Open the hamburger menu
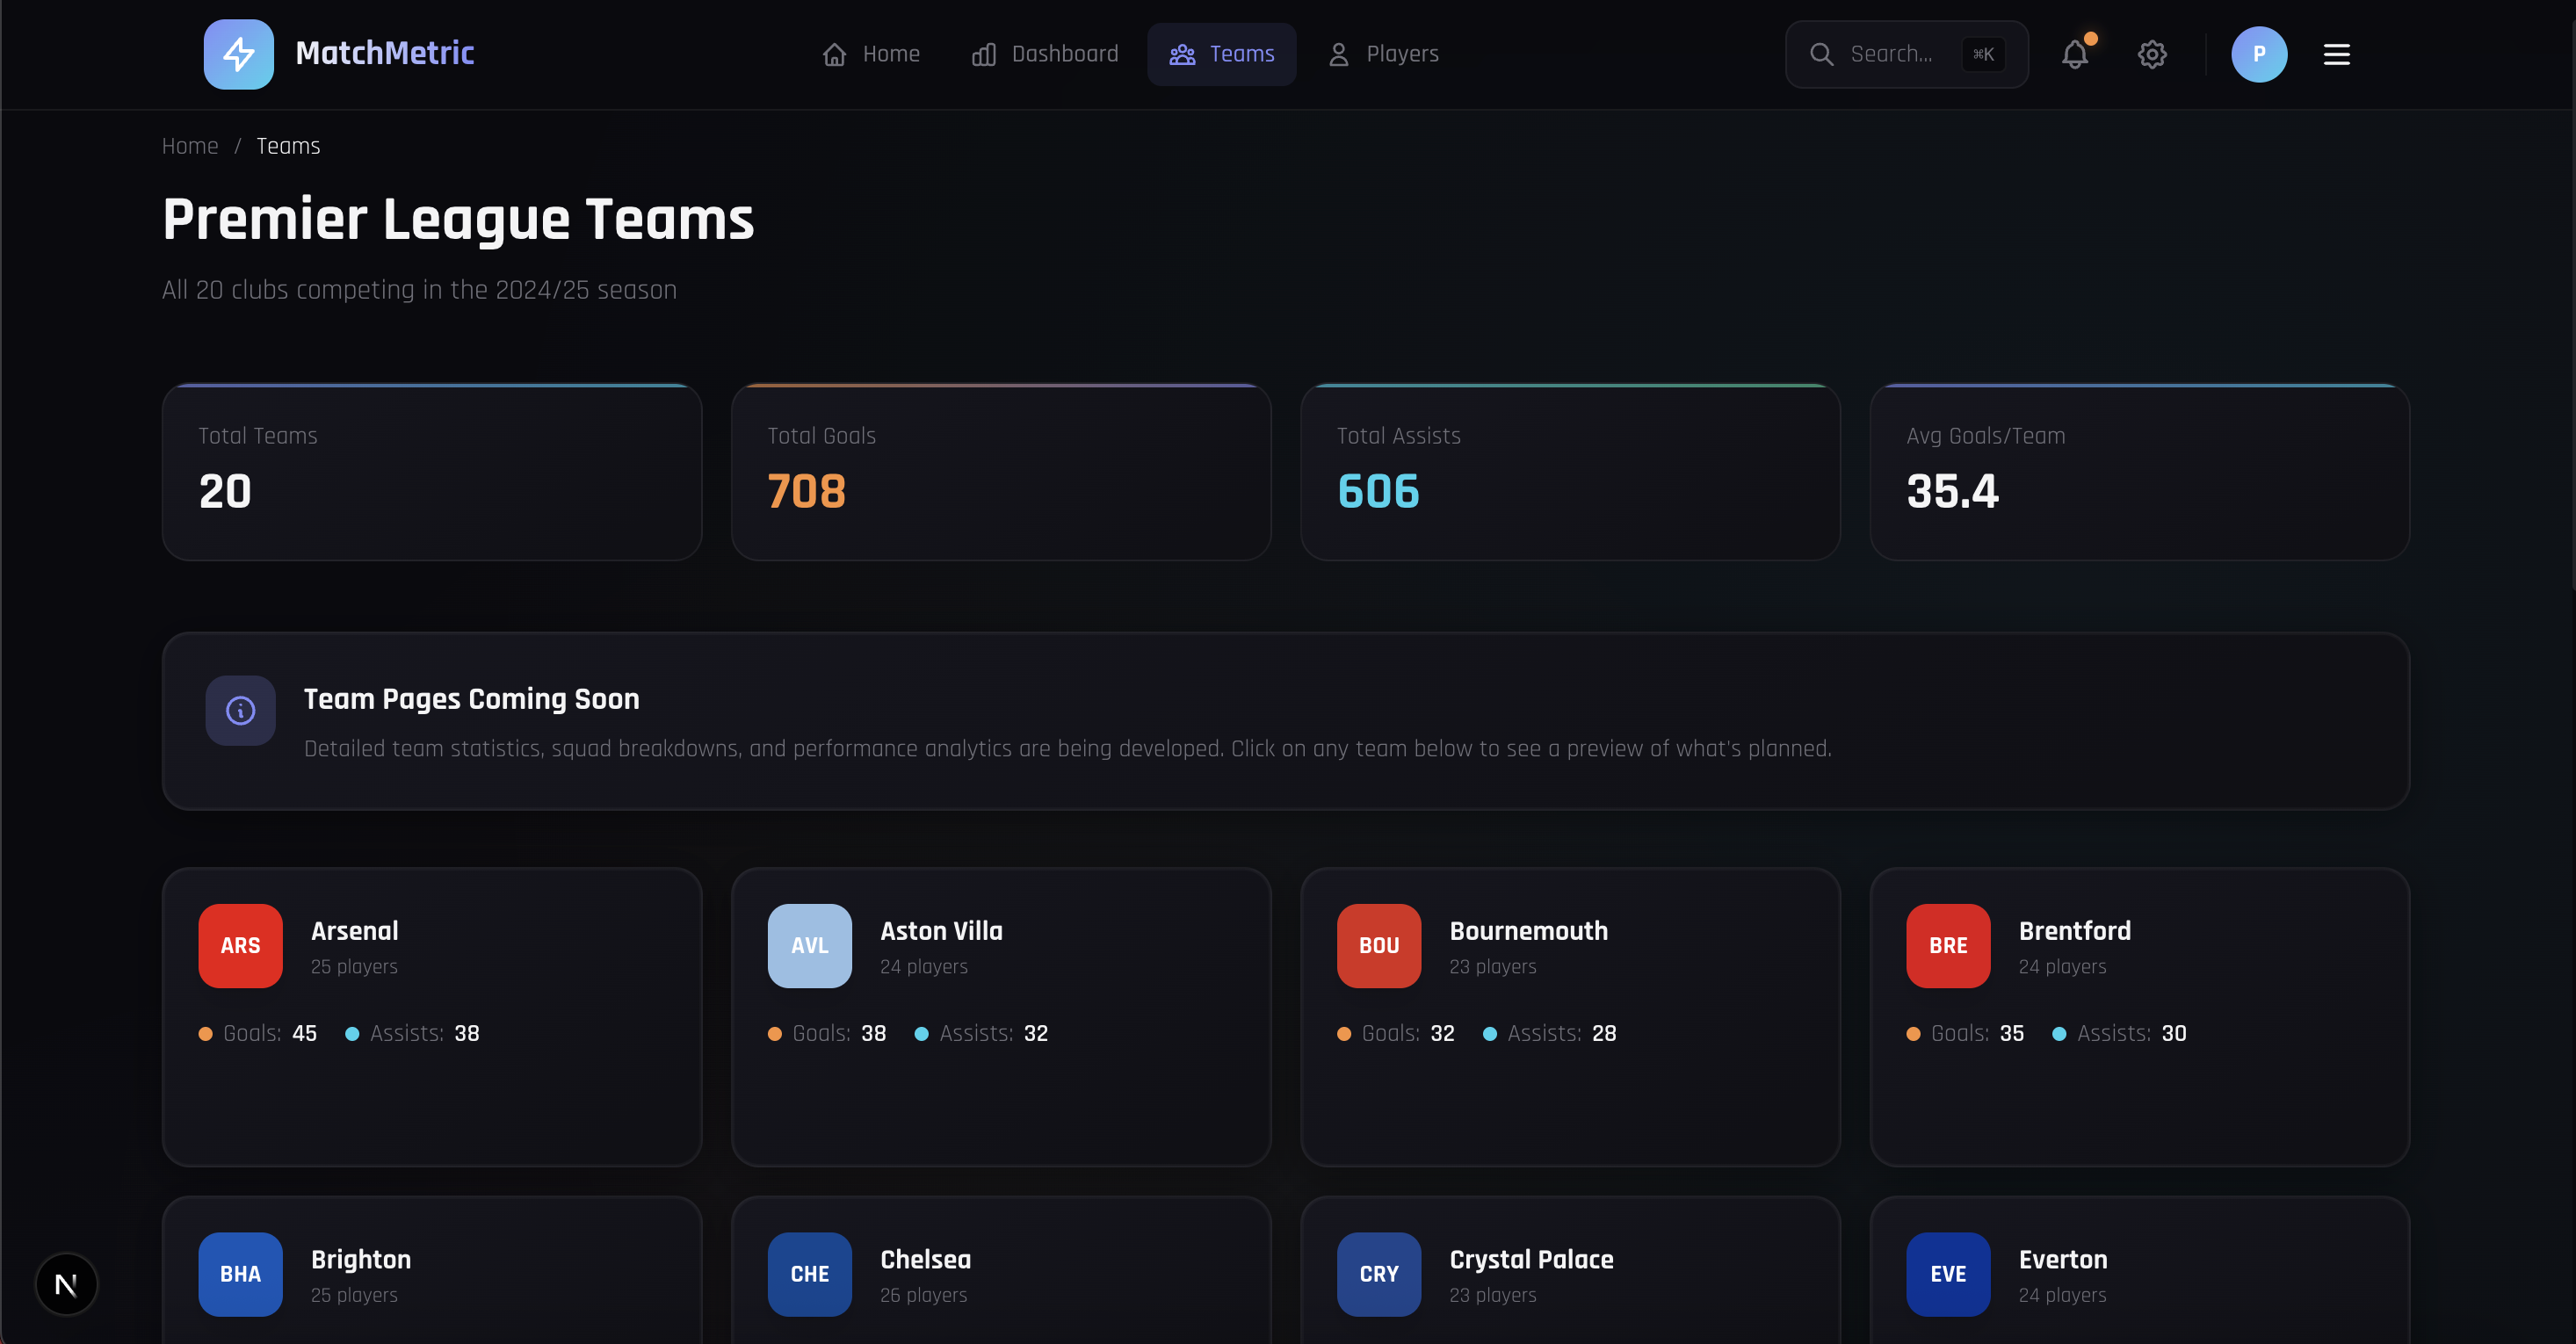2576x1344 pixels. pyautogui.click(x=2336, y=54)
